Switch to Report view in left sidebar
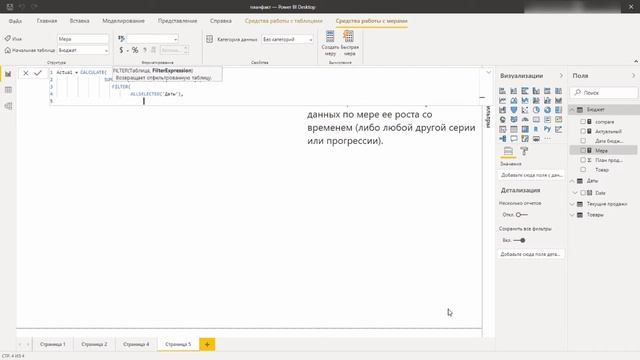Image resolution: width=640 pixels, height=360 pixels. (8, 74)
